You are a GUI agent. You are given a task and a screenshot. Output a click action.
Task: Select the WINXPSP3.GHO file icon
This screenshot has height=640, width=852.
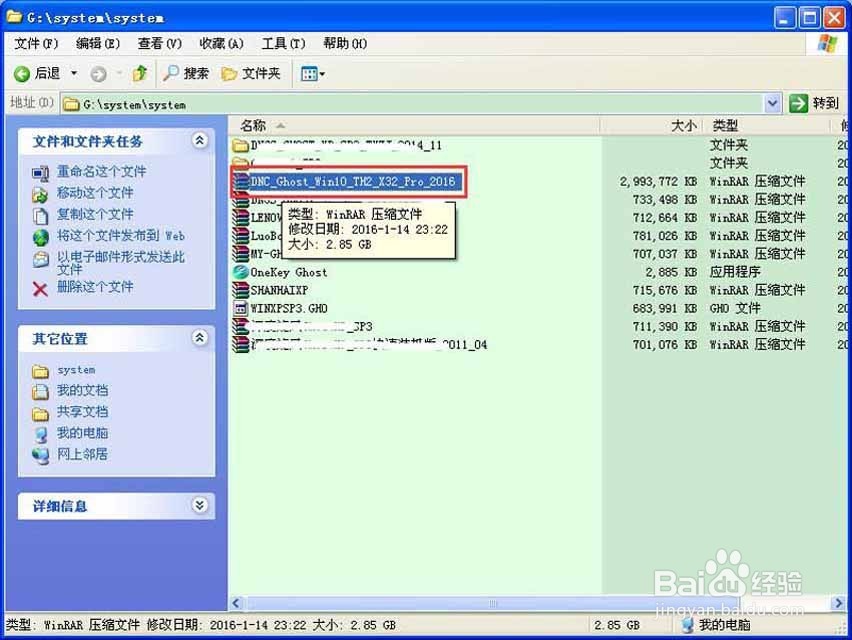240,308
